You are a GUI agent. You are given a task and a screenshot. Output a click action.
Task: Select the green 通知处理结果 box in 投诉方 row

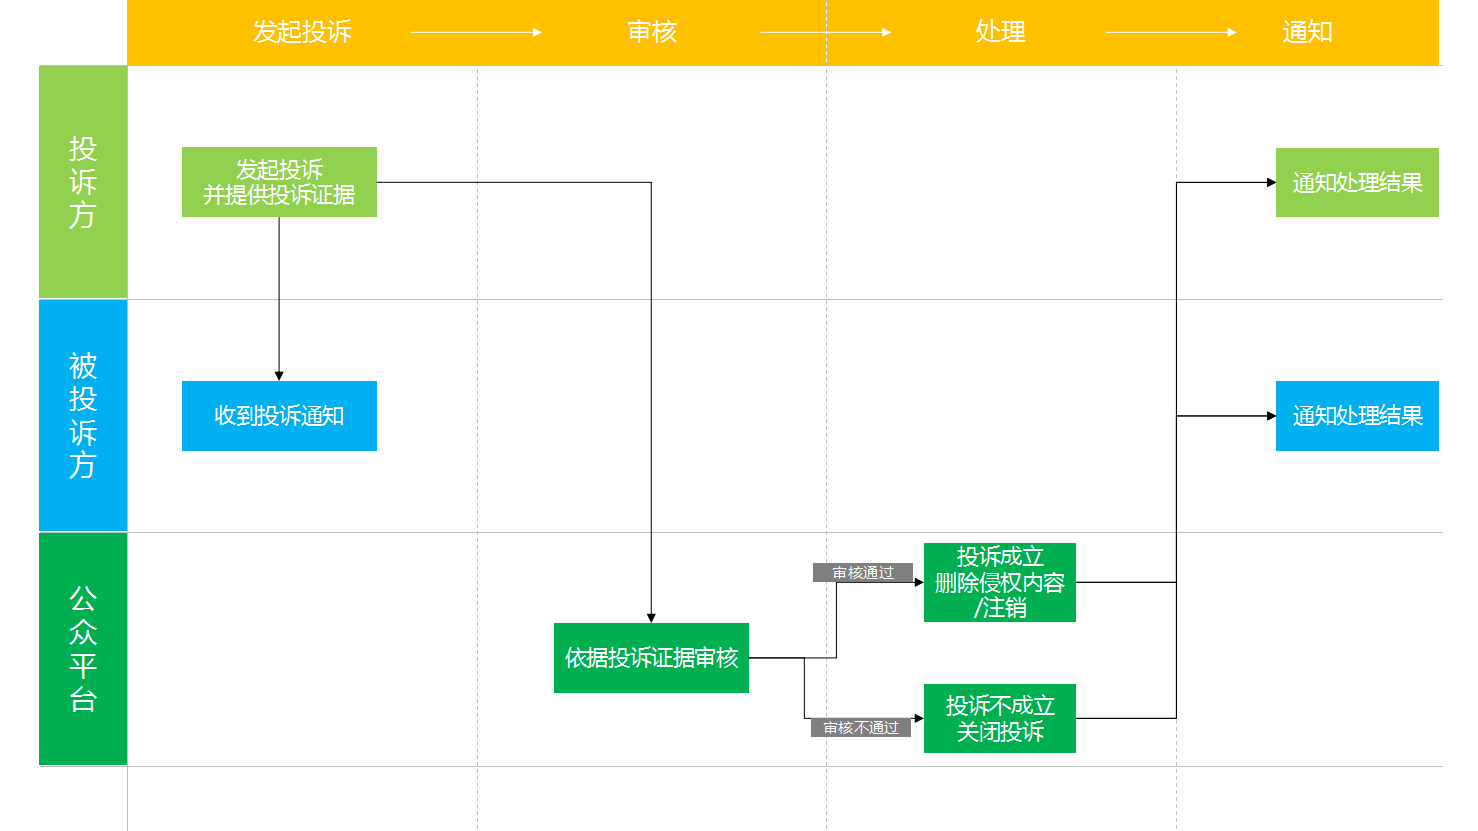tap(1357, 182)
